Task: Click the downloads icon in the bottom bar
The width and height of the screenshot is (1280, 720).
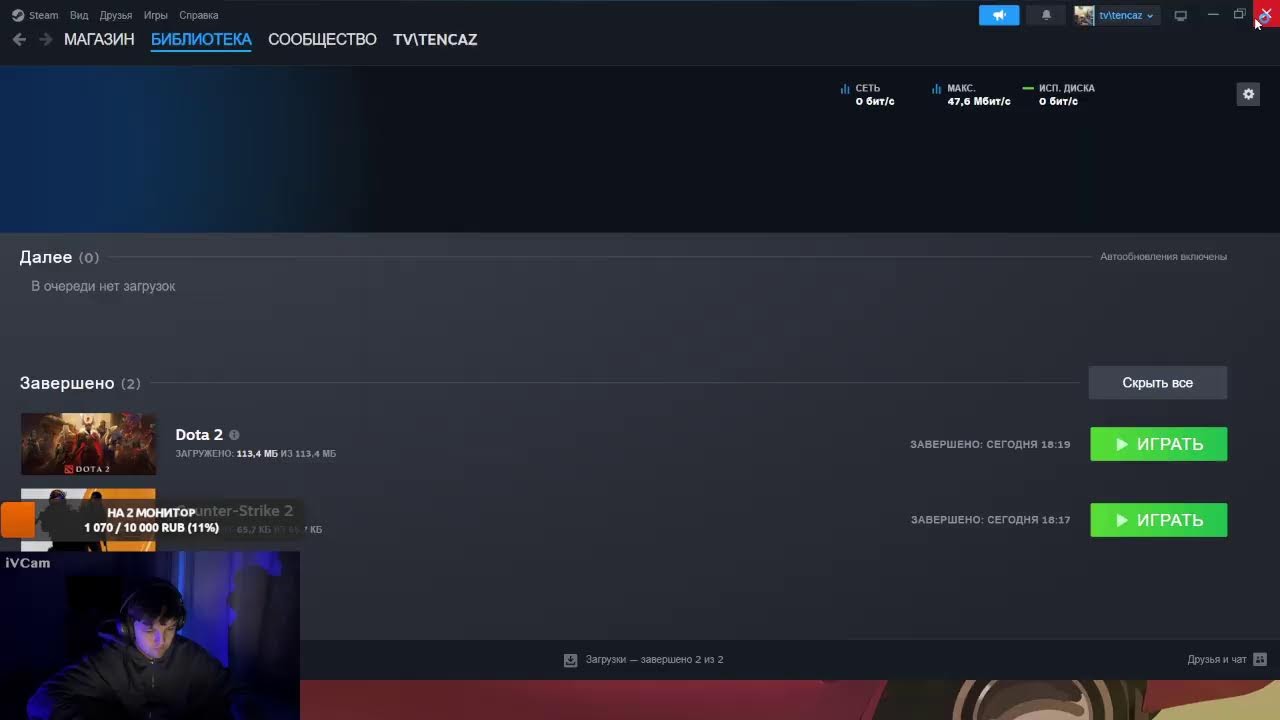Action: (570, 660)
